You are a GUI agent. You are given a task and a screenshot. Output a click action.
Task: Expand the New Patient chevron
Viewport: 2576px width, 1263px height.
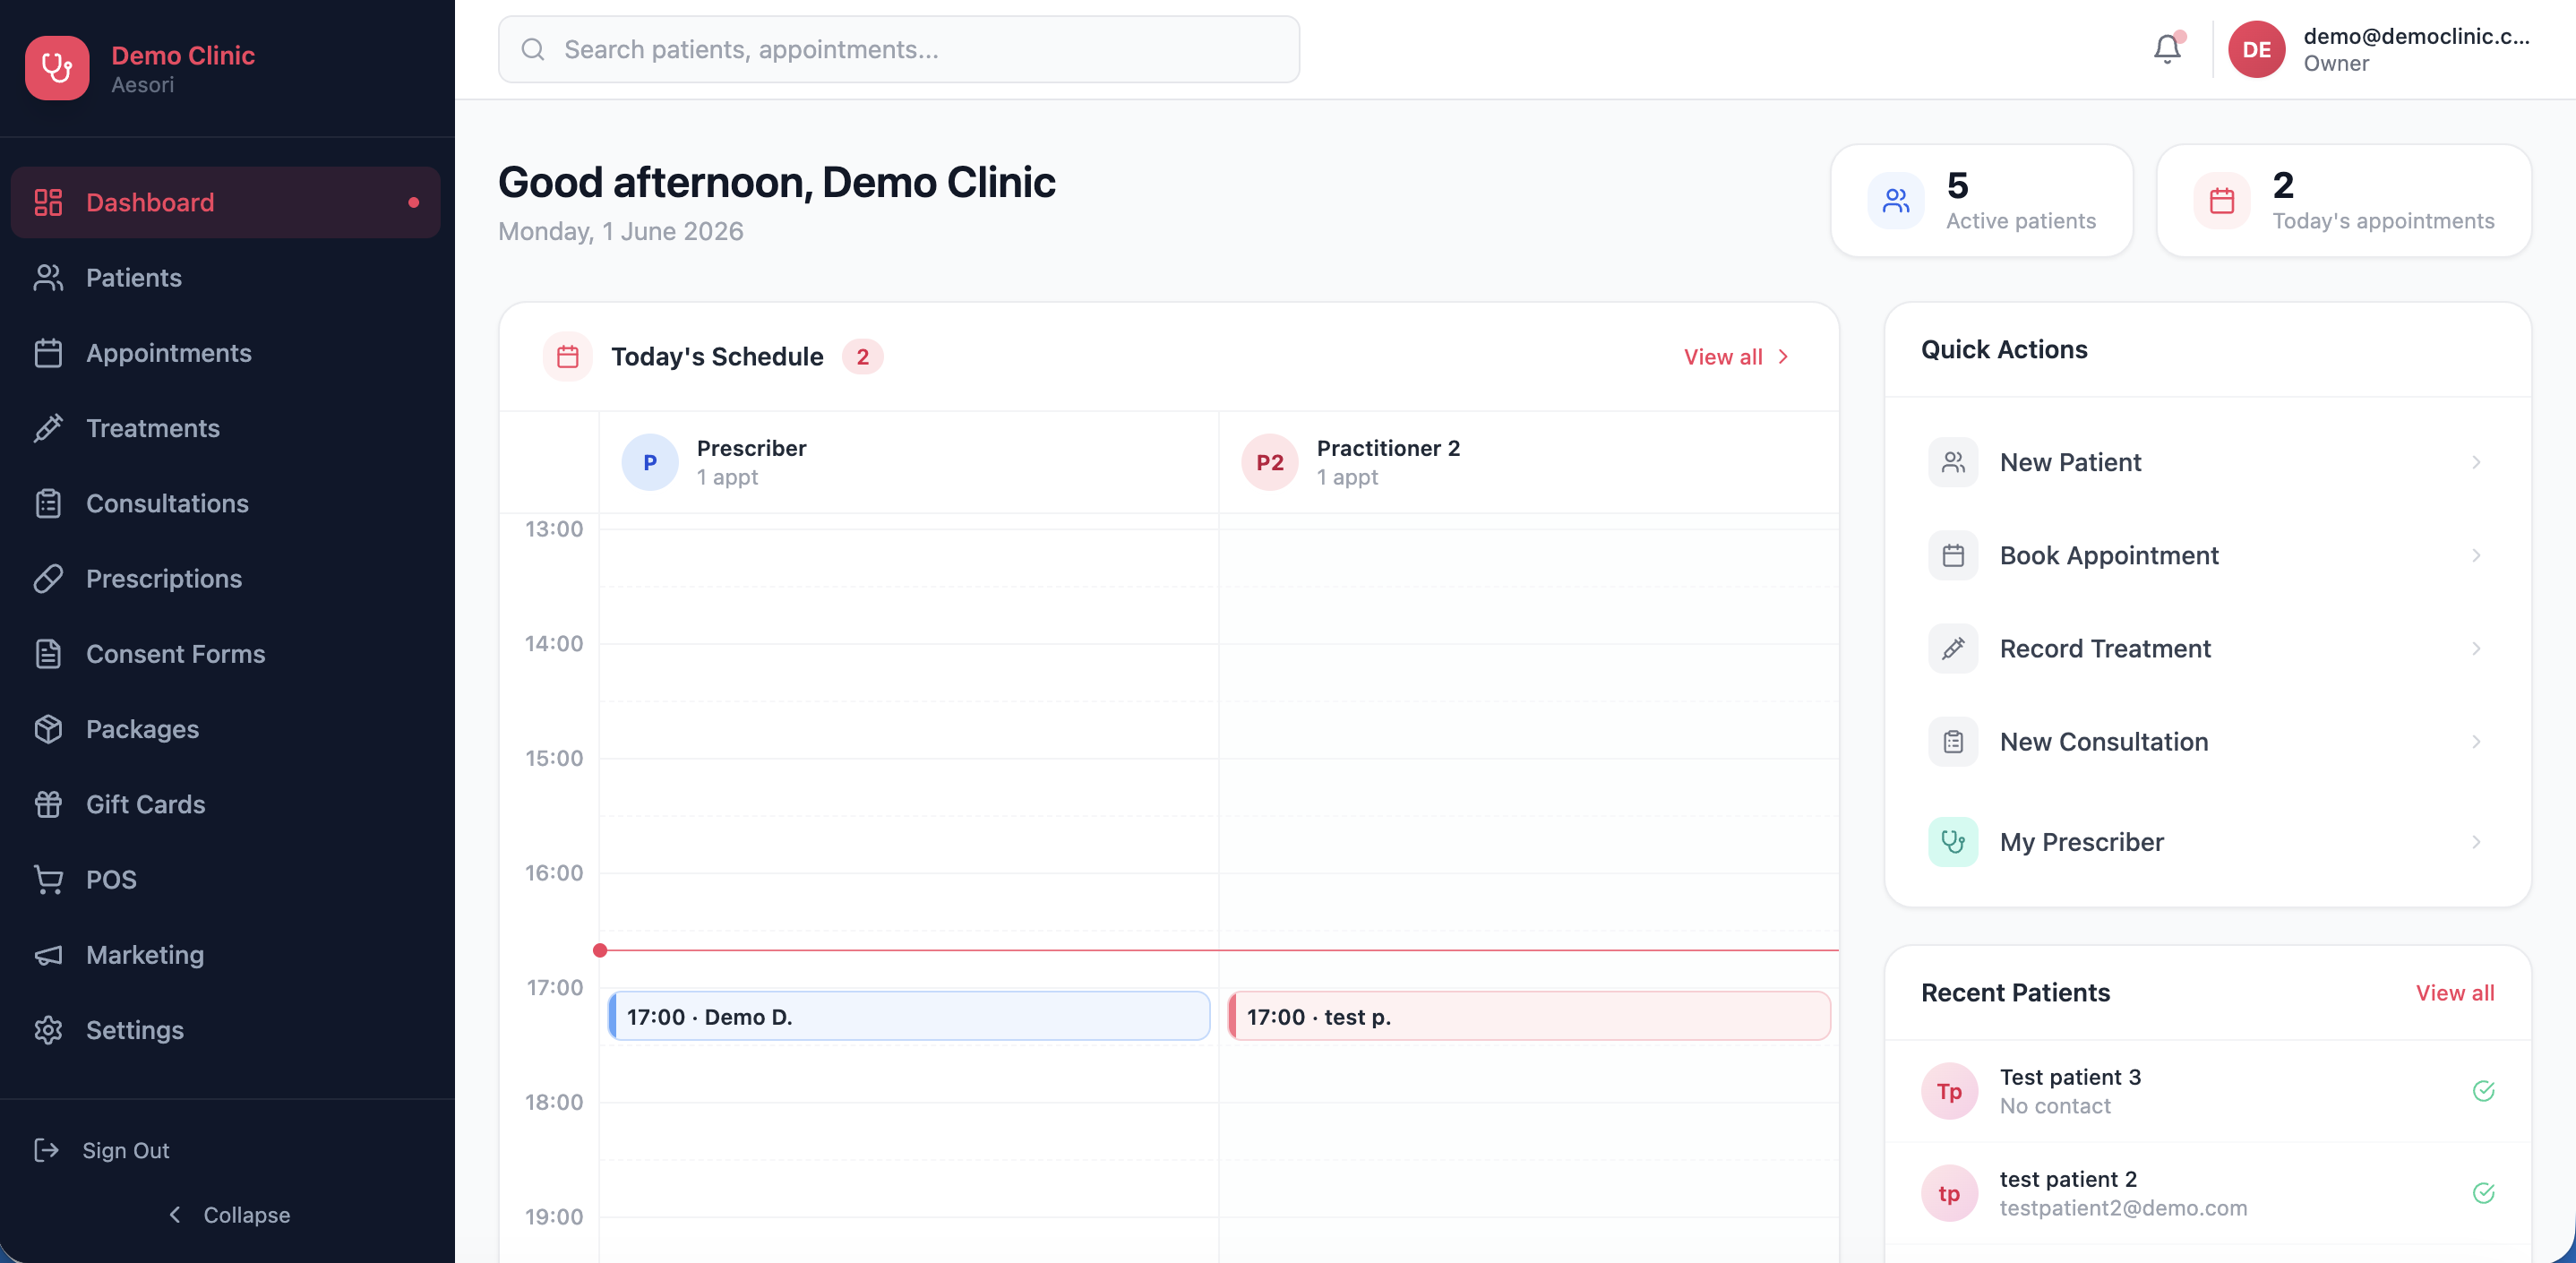click(2476, 462)
